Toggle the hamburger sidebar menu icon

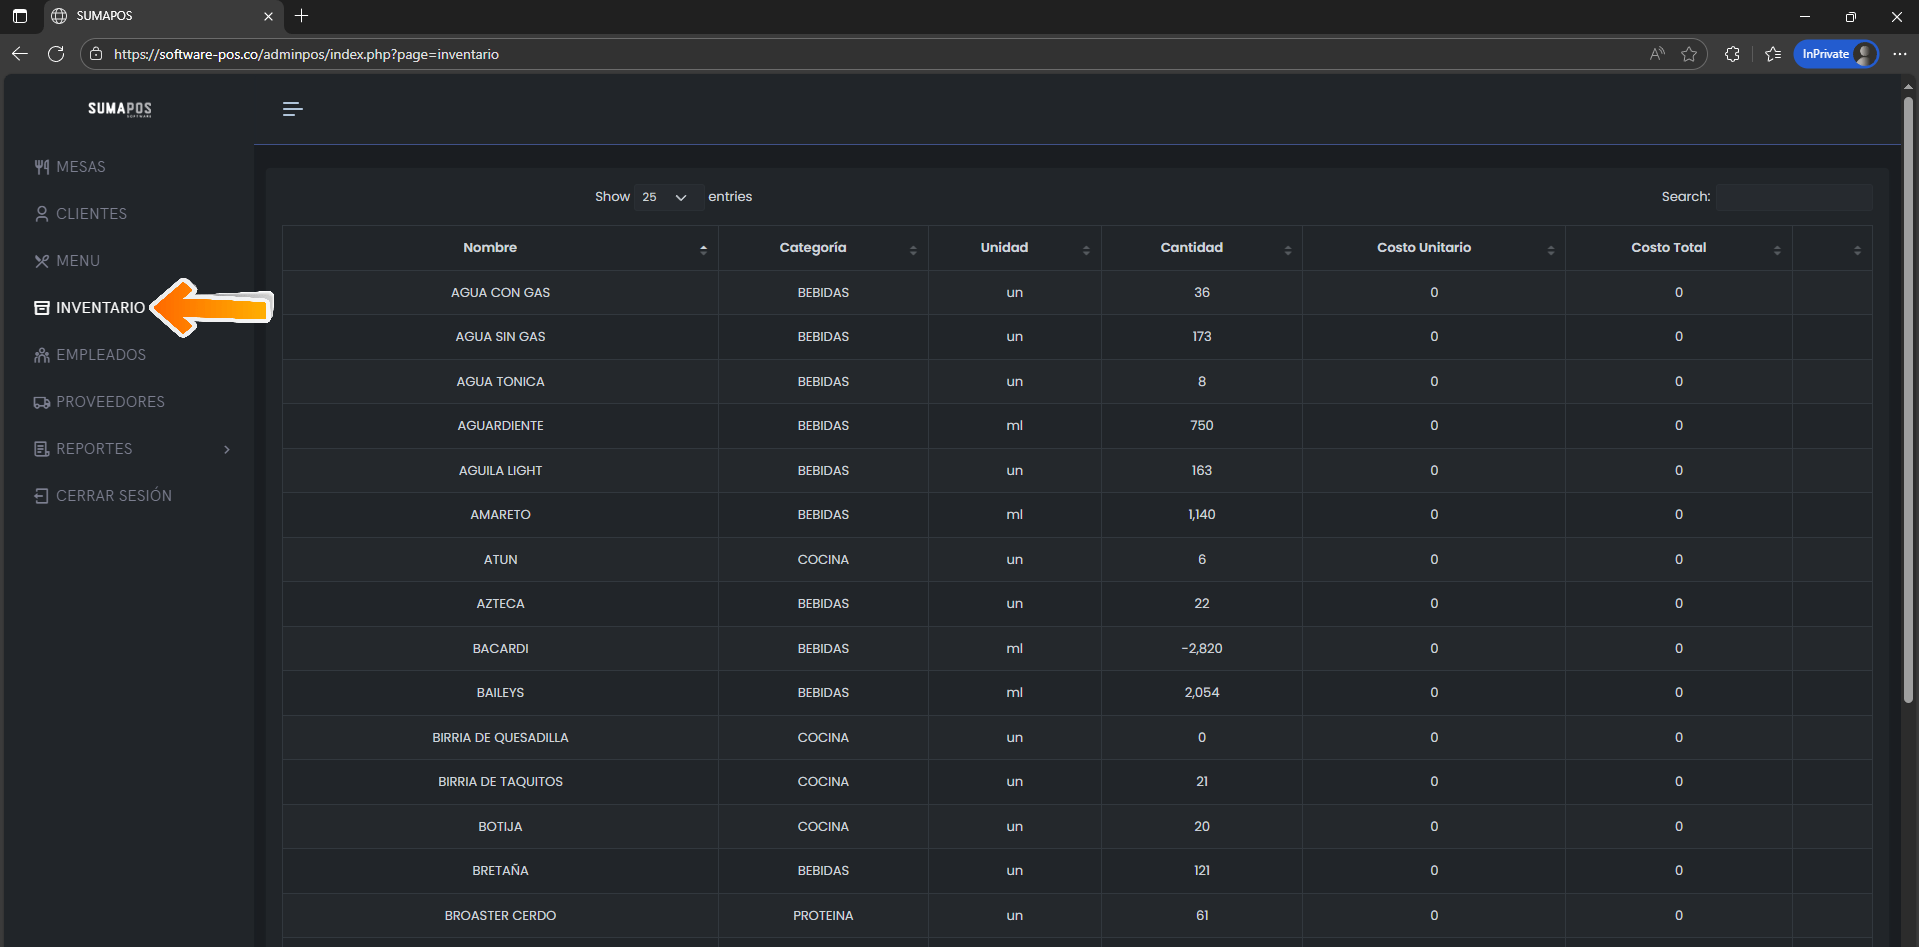[x=292, y=109]
